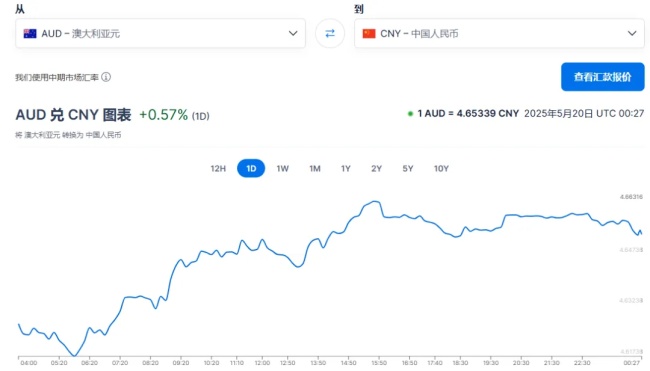The image size is (650, 371).
Task: Click the 15:50 time axis label
Action: tap(379, 363)
